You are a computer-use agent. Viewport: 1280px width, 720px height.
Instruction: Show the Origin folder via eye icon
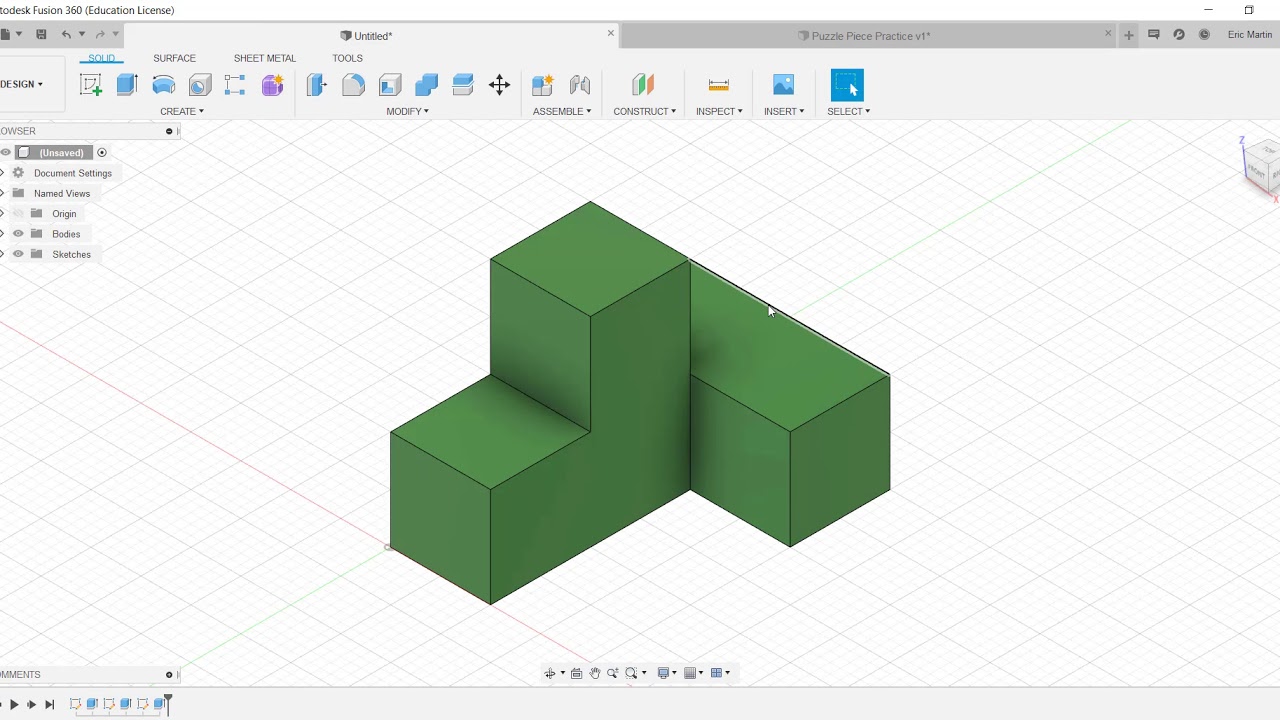click(x=18, y=213)
